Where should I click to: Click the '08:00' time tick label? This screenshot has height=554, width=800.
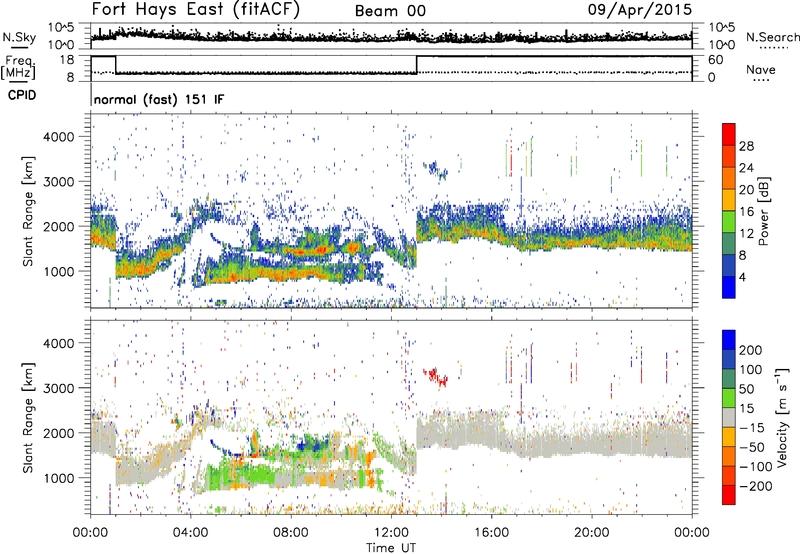coord(291,533)
